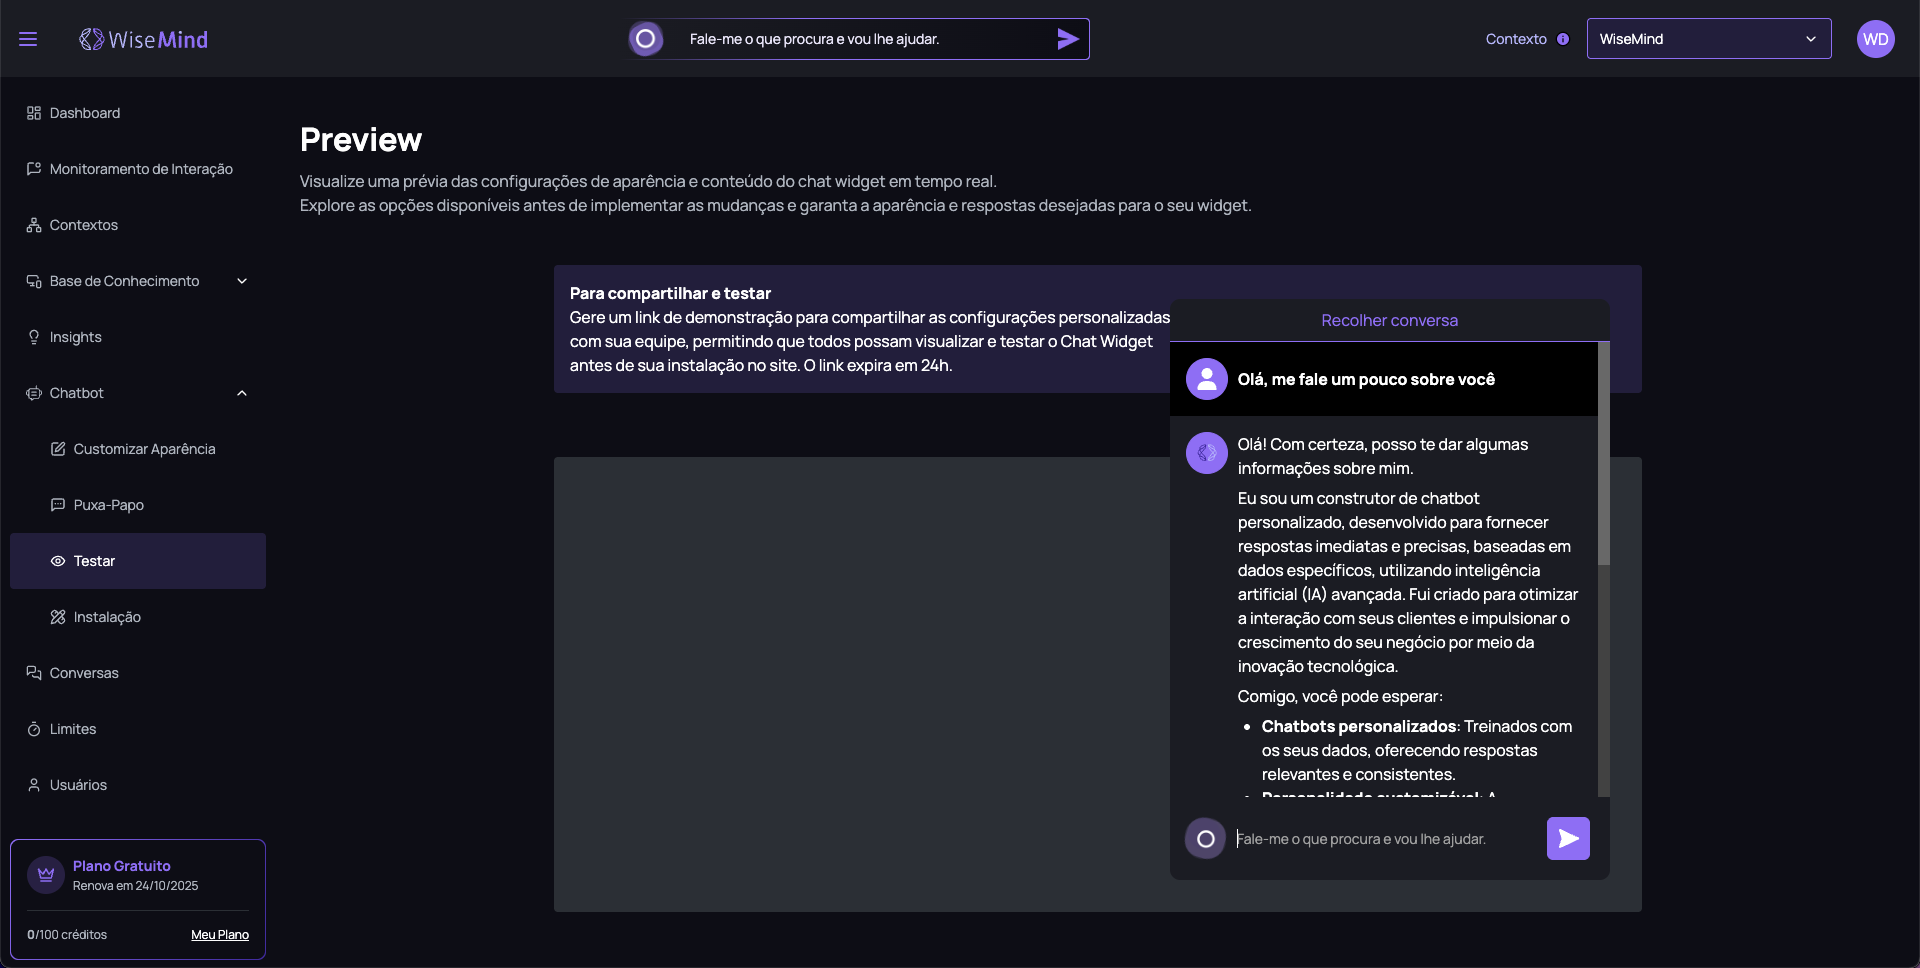
Task: Click the crown icon on Plano Gratuito
Action: coord(46,875)
